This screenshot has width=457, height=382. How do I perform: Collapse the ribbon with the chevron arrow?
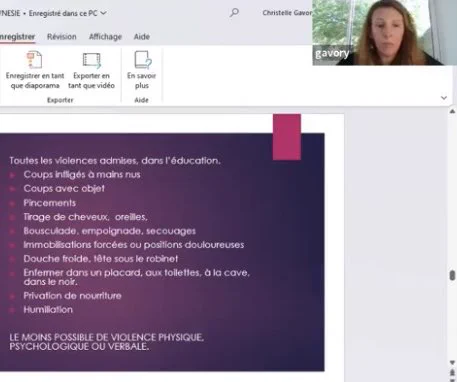pyautogui.click(x=444, y=98)
